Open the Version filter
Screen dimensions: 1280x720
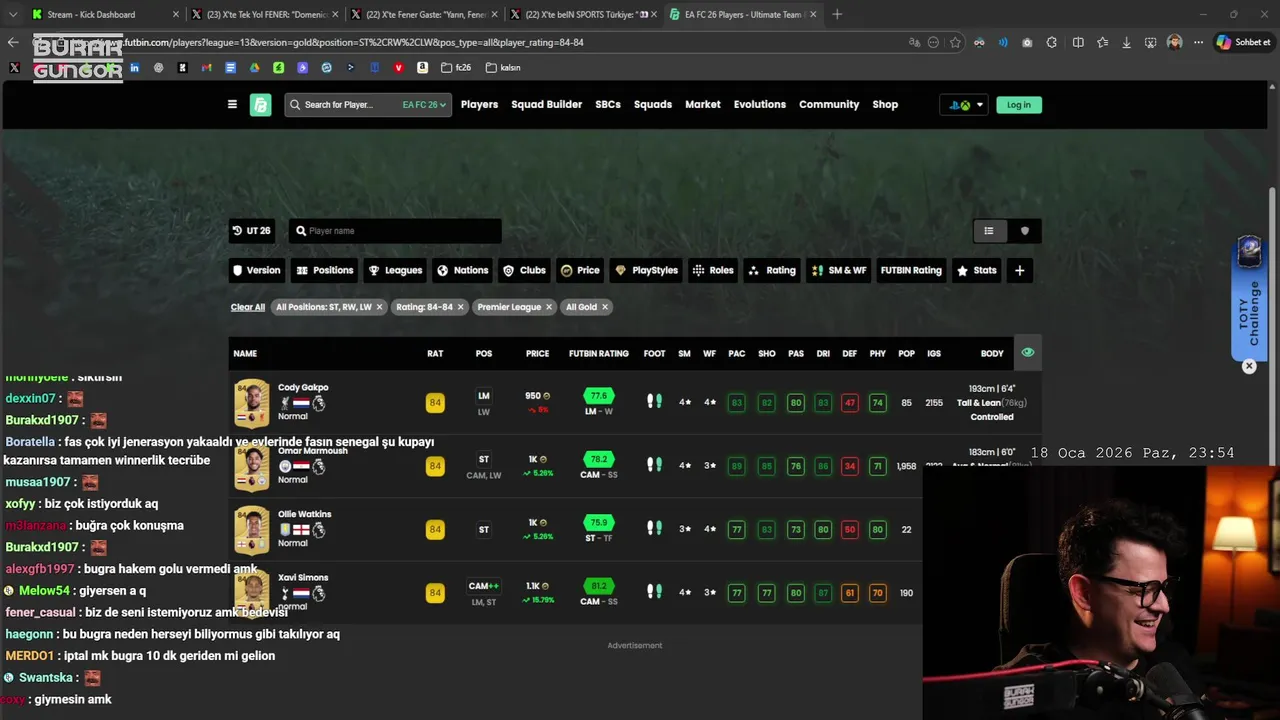point(257,270)
